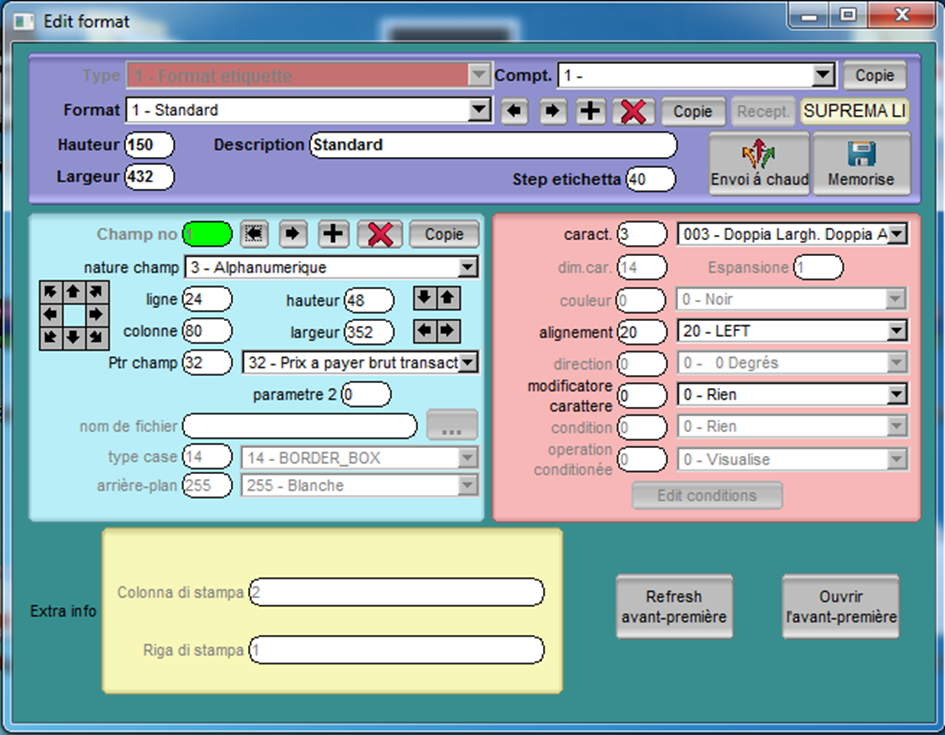Click Ouvrir l'avant-première button
The image size is (945, 735).
(x=840, y=606)
